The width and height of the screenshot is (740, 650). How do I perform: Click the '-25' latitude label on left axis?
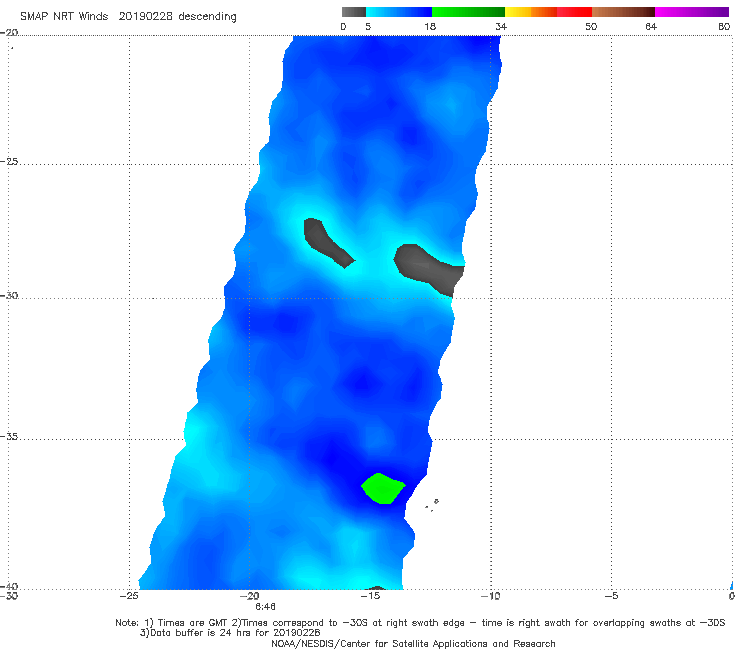pyautogui.click(x=9, y=161)
